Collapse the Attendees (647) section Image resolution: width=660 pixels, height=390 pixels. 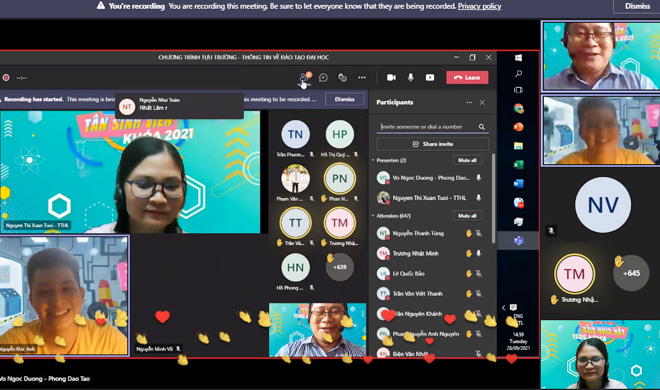point(373,216)
